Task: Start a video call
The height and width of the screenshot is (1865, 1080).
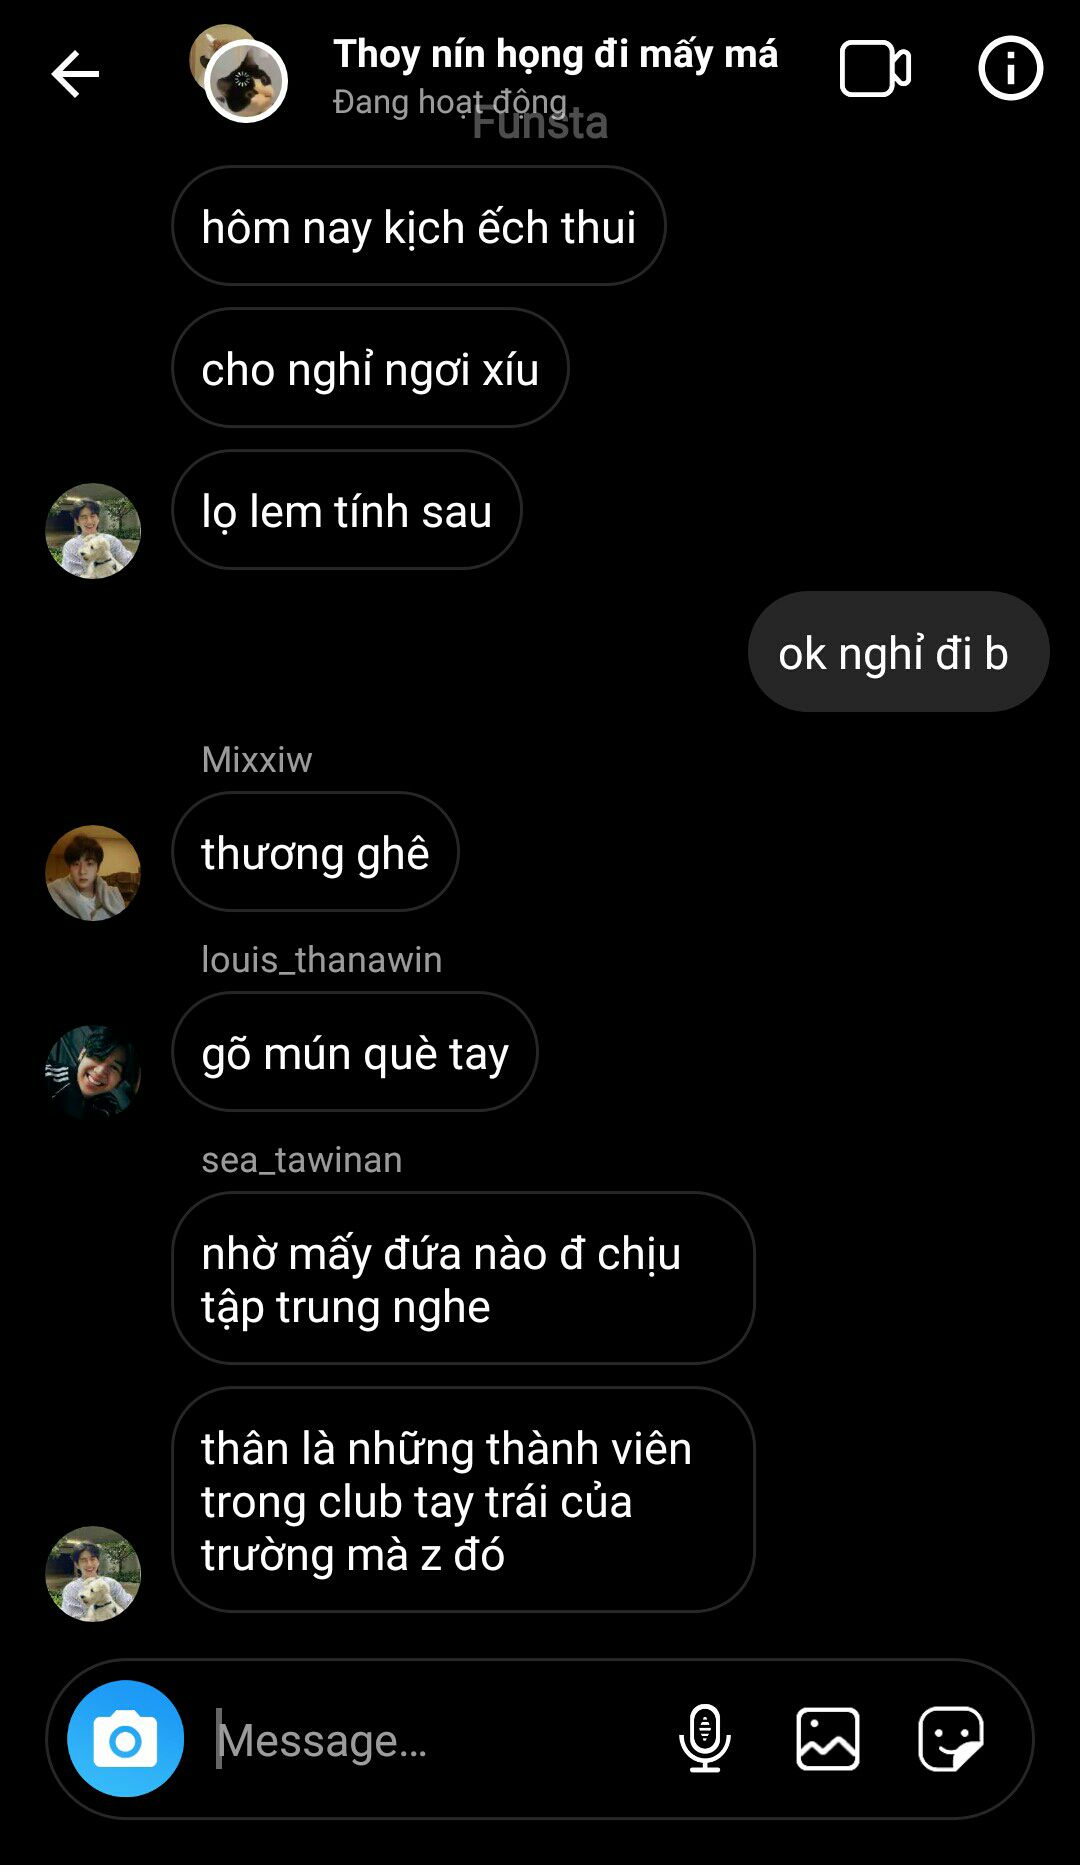Action: click(875, 69)
